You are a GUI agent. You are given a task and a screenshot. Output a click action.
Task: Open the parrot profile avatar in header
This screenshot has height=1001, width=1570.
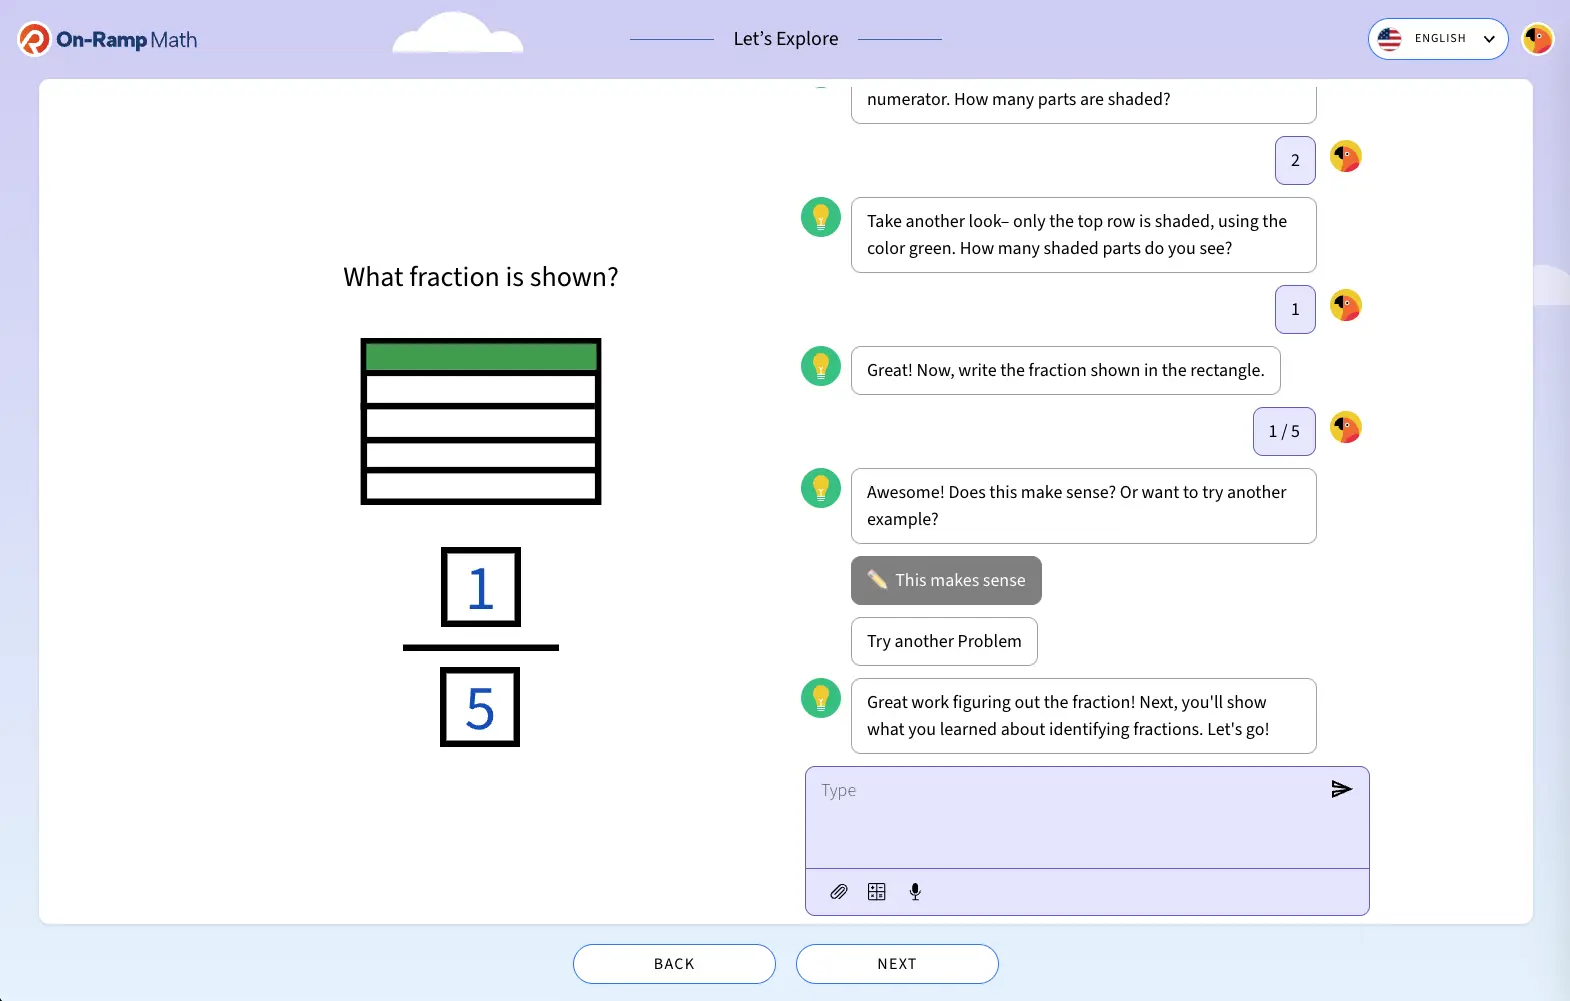coord(1537,39)
